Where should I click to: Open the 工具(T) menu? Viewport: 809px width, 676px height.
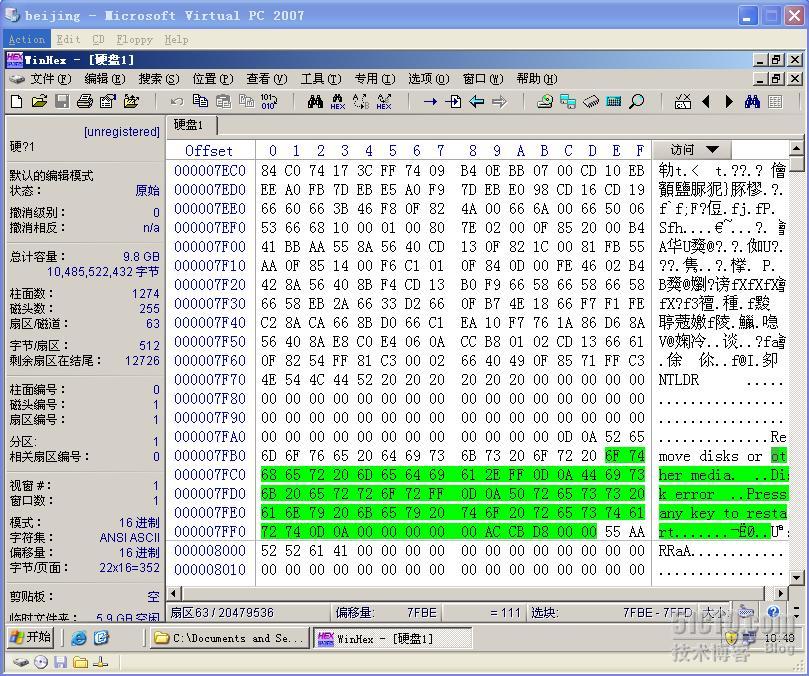[320, 79]
